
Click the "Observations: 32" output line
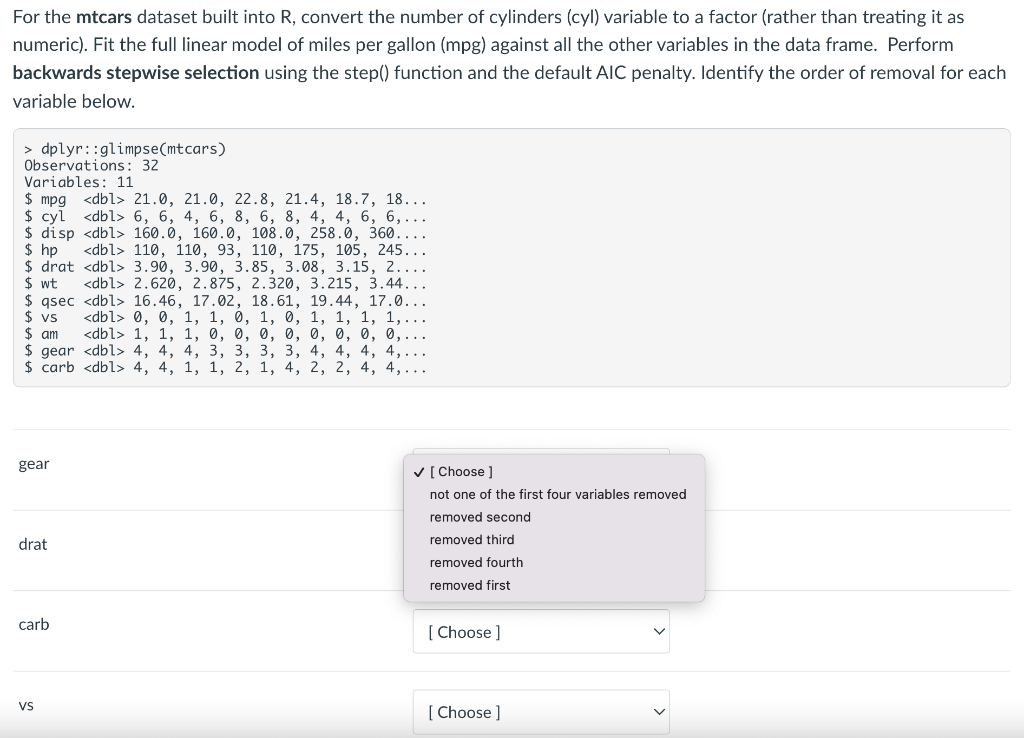tap(91, 165)
